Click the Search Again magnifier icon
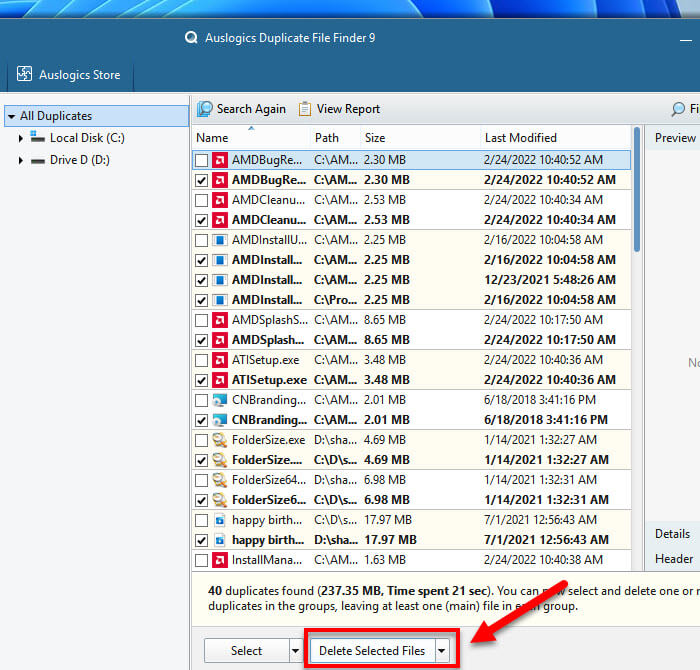 pos(205,108)
